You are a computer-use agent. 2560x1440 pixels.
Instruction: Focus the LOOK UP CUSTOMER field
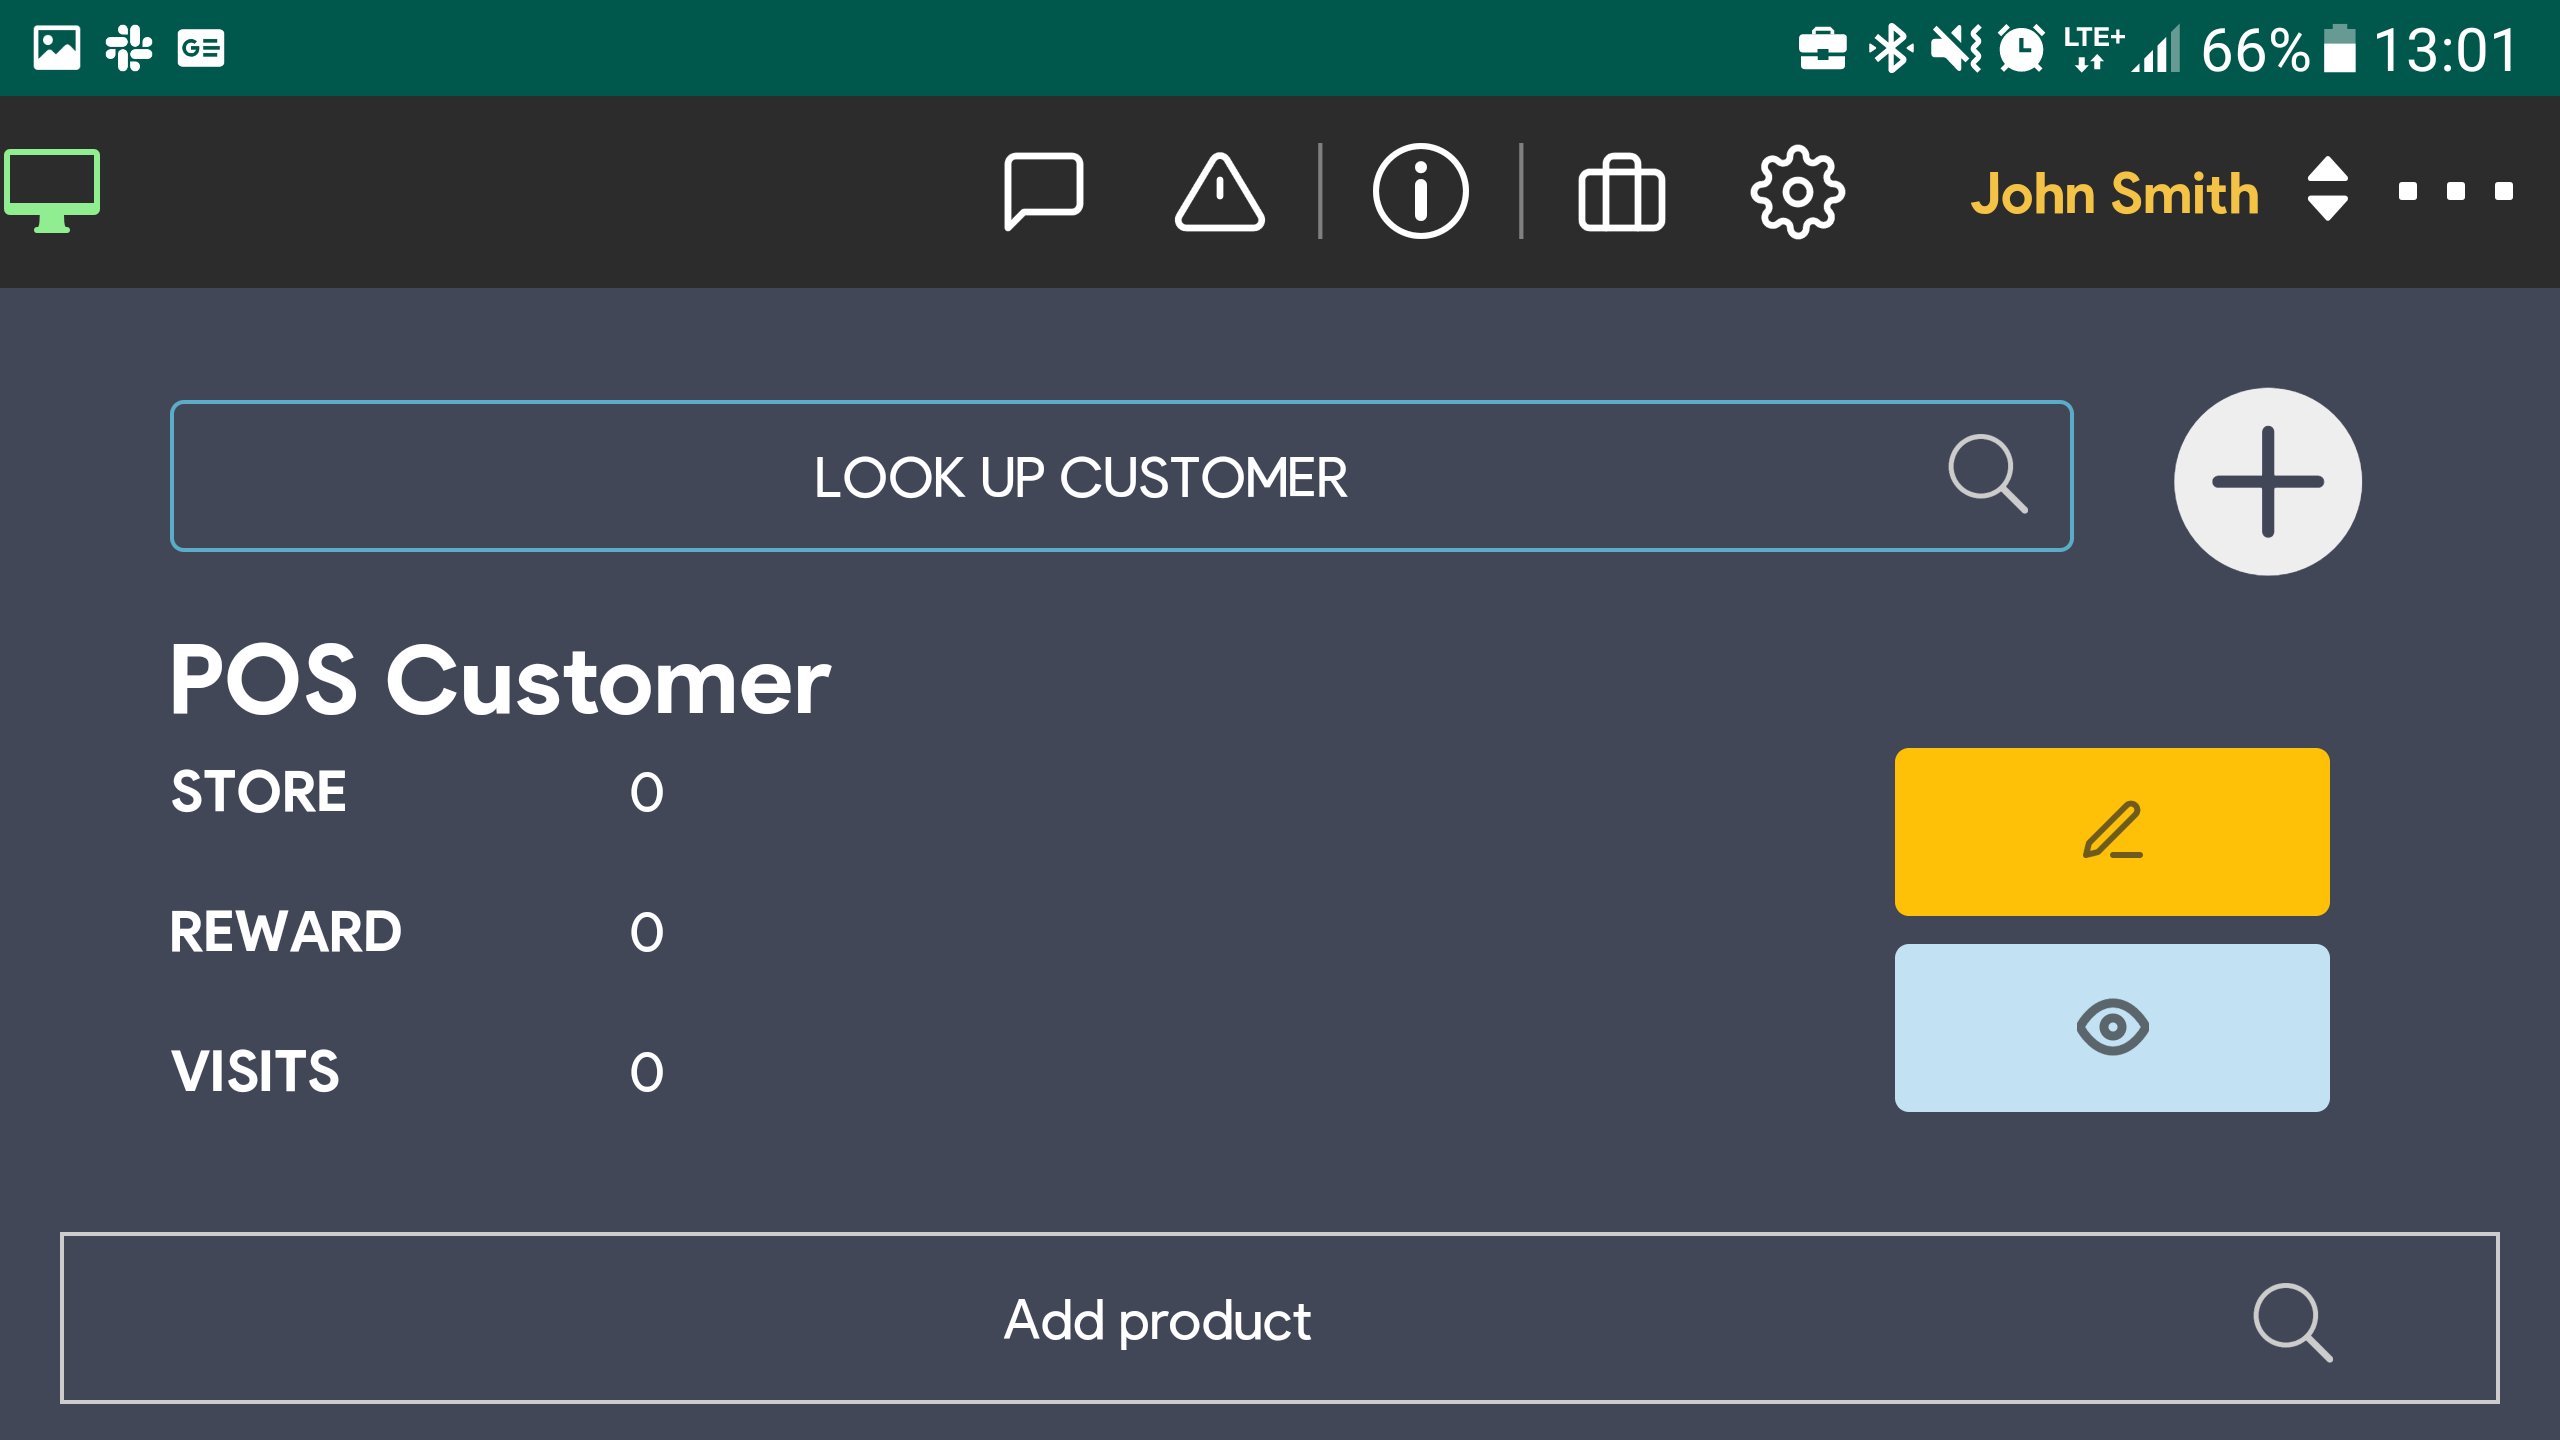(x=1080, y=476)
